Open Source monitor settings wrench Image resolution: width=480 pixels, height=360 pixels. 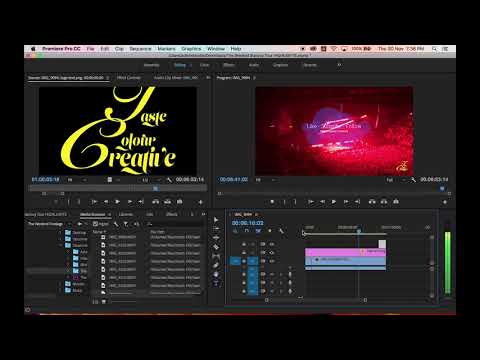tap(169, 180)
